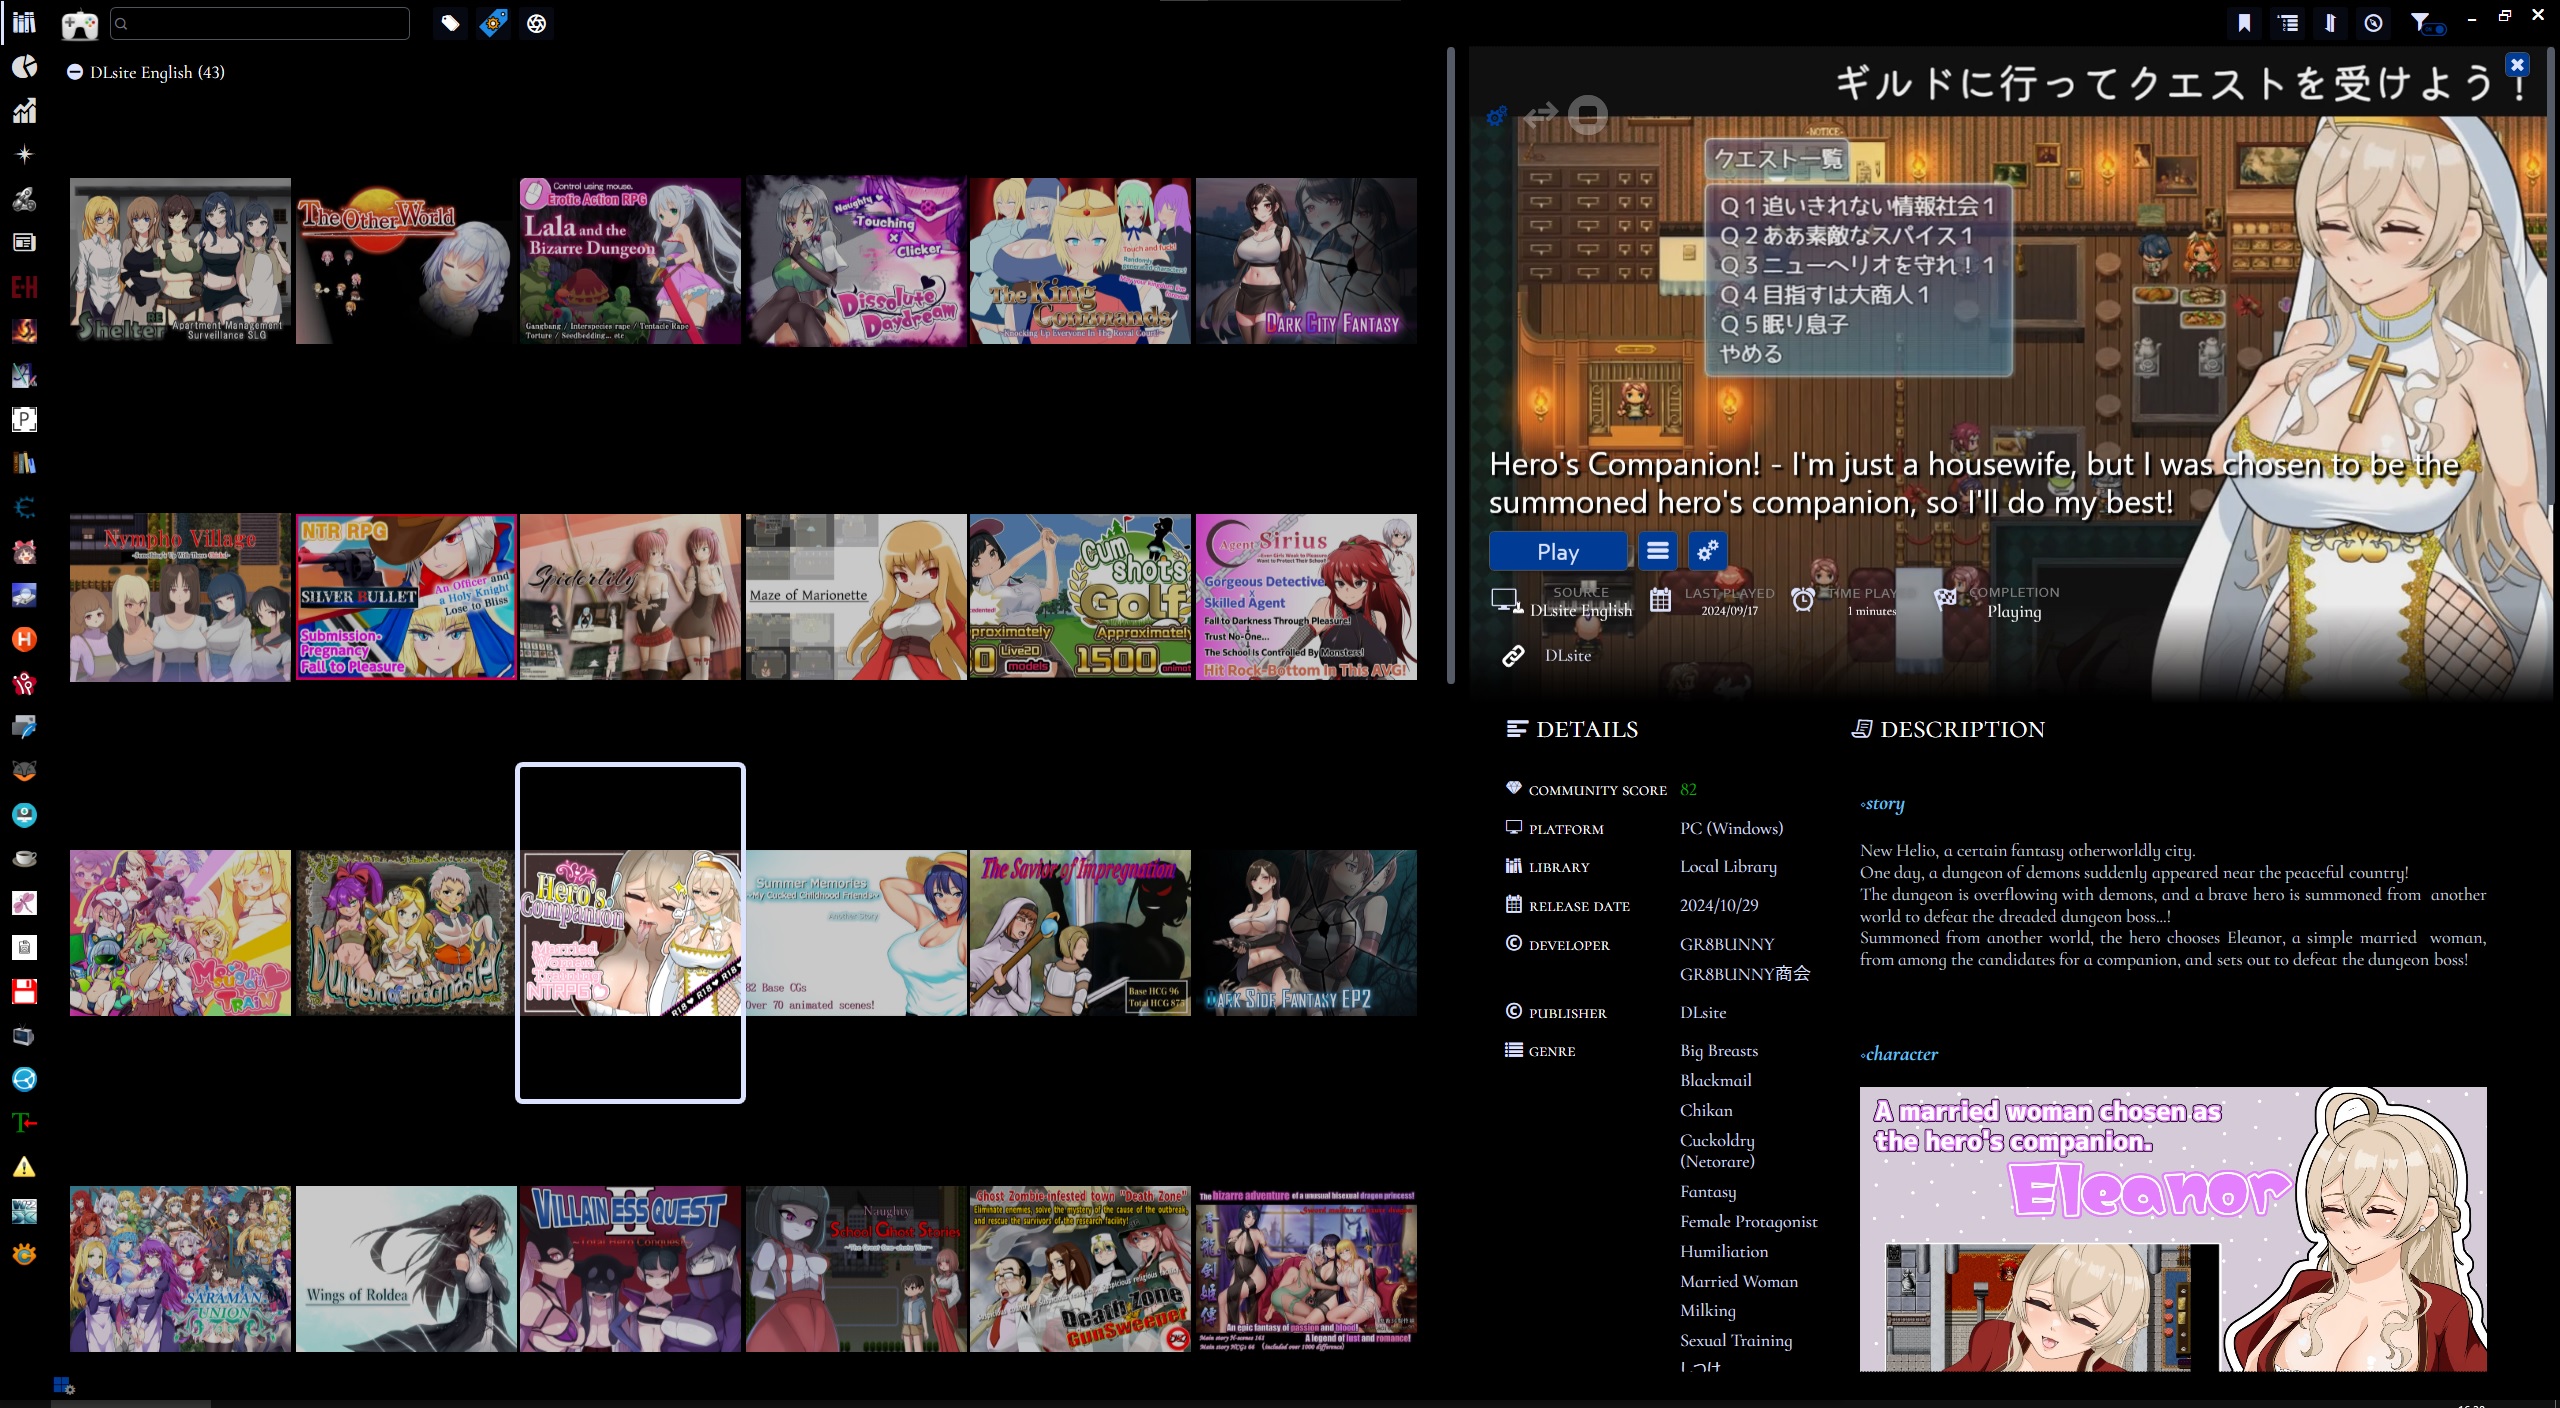Click developer GR8BUNNY

pyautogui.click(x=1727, y=944)
